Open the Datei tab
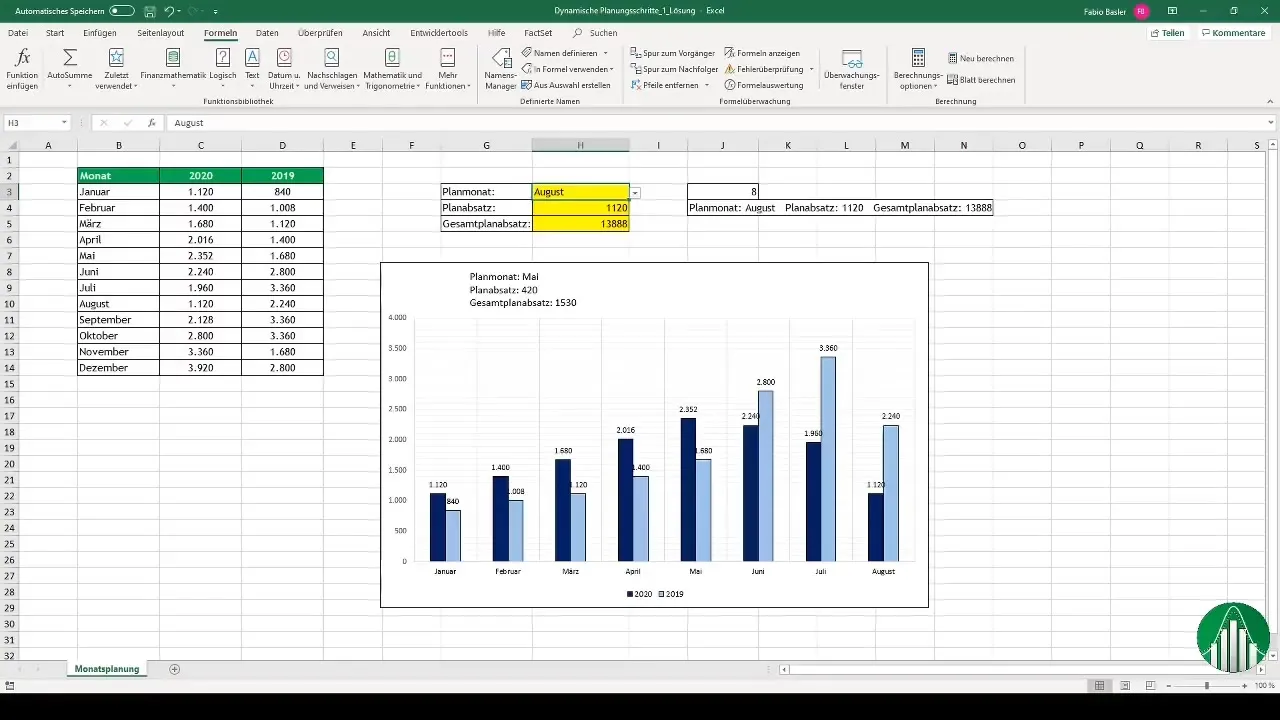Image resolution: width=1280 pixels, height=720 pixels. pos(18,33)
